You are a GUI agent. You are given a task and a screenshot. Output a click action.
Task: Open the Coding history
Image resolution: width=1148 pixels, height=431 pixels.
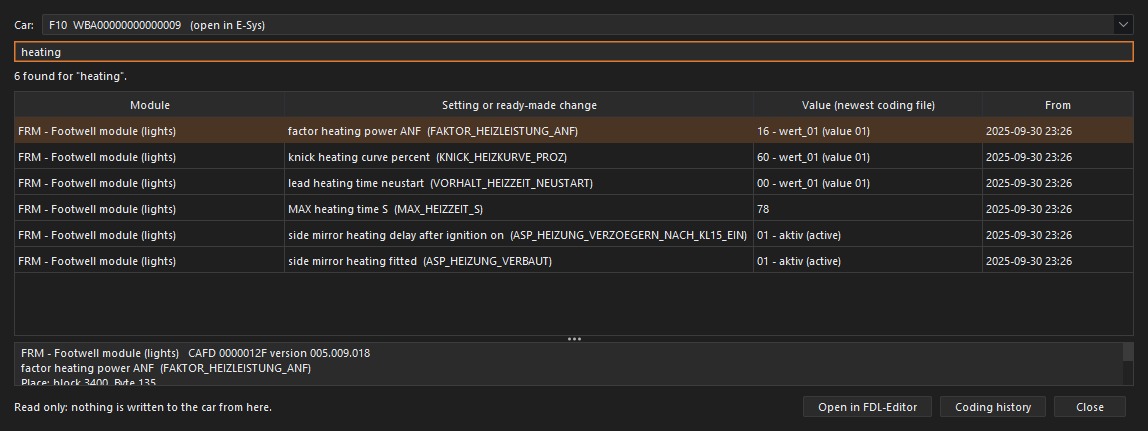pos(993,407)
